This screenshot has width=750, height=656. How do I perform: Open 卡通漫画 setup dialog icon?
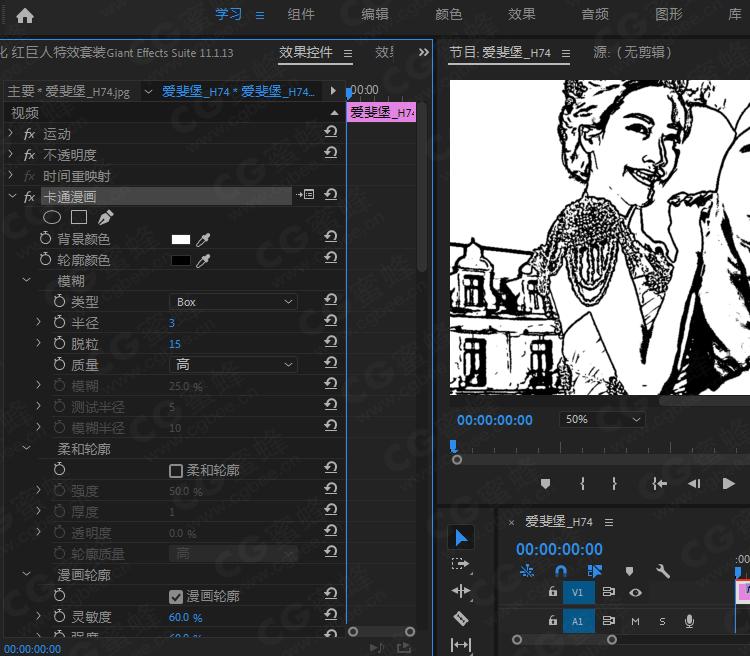click(305, 195)
